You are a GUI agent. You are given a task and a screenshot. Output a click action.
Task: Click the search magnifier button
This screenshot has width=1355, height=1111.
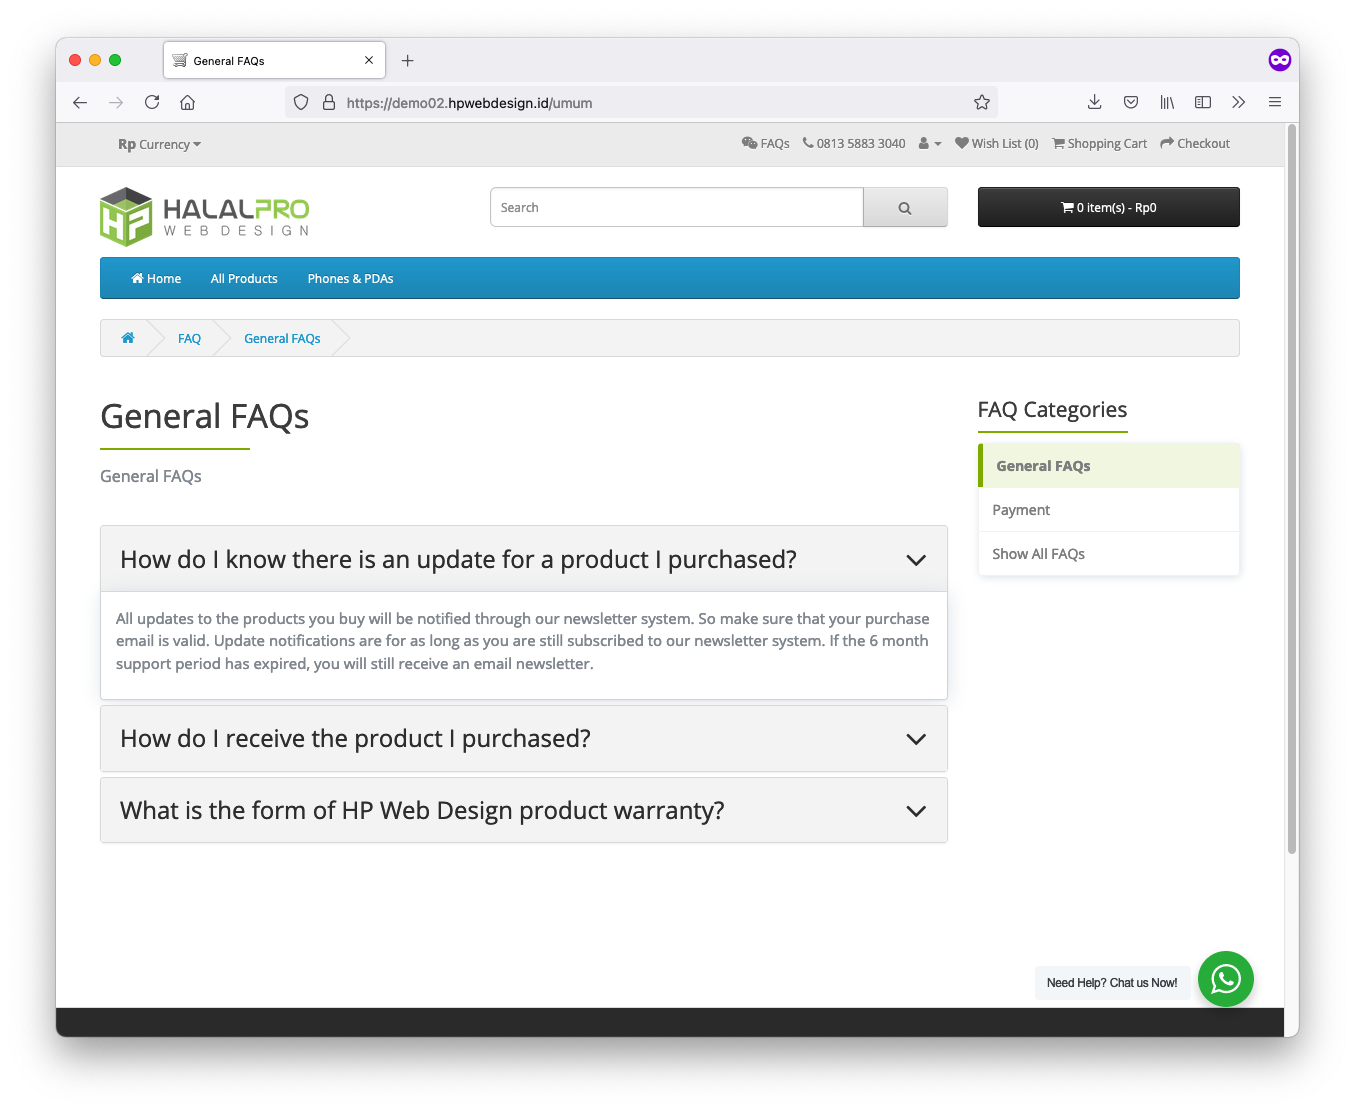[904, 208]
